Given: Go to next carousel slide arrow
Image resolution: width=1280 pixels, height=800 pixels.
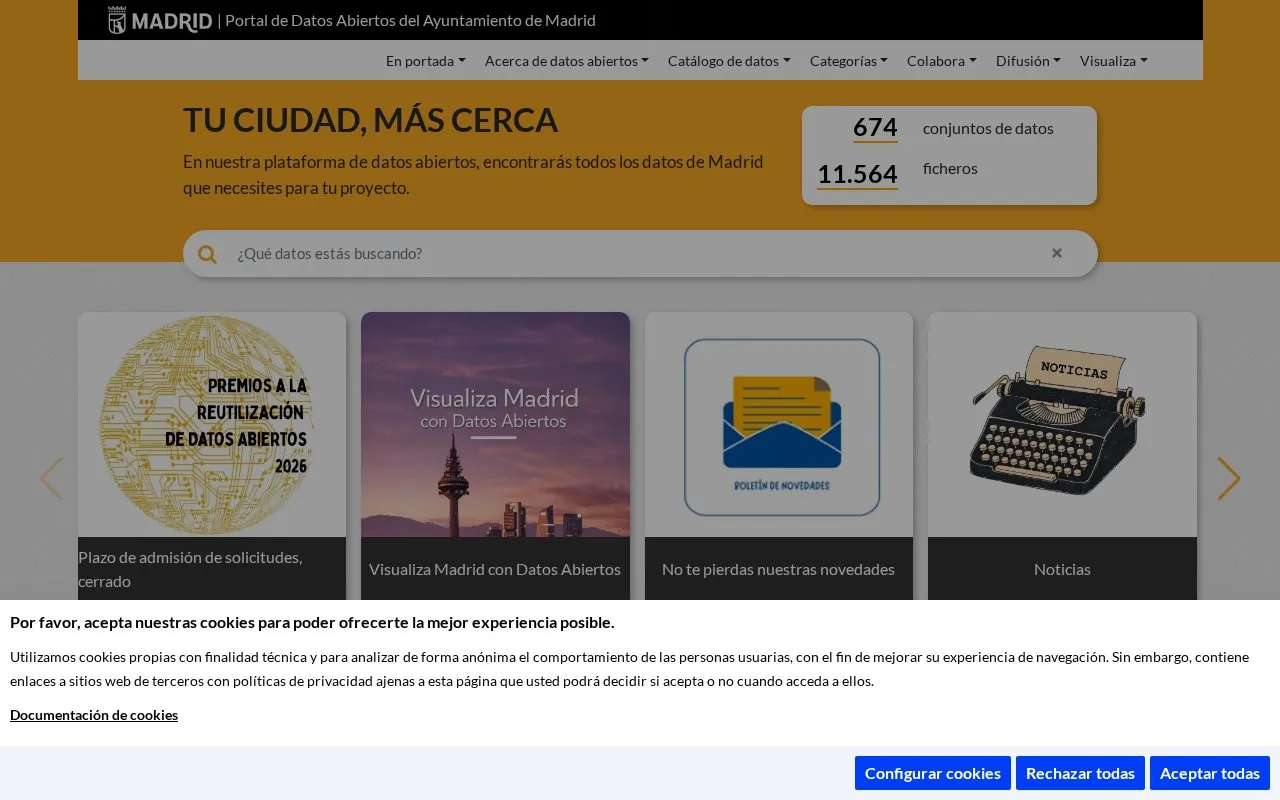Looking at the screenshot, I should [1229, 479].
